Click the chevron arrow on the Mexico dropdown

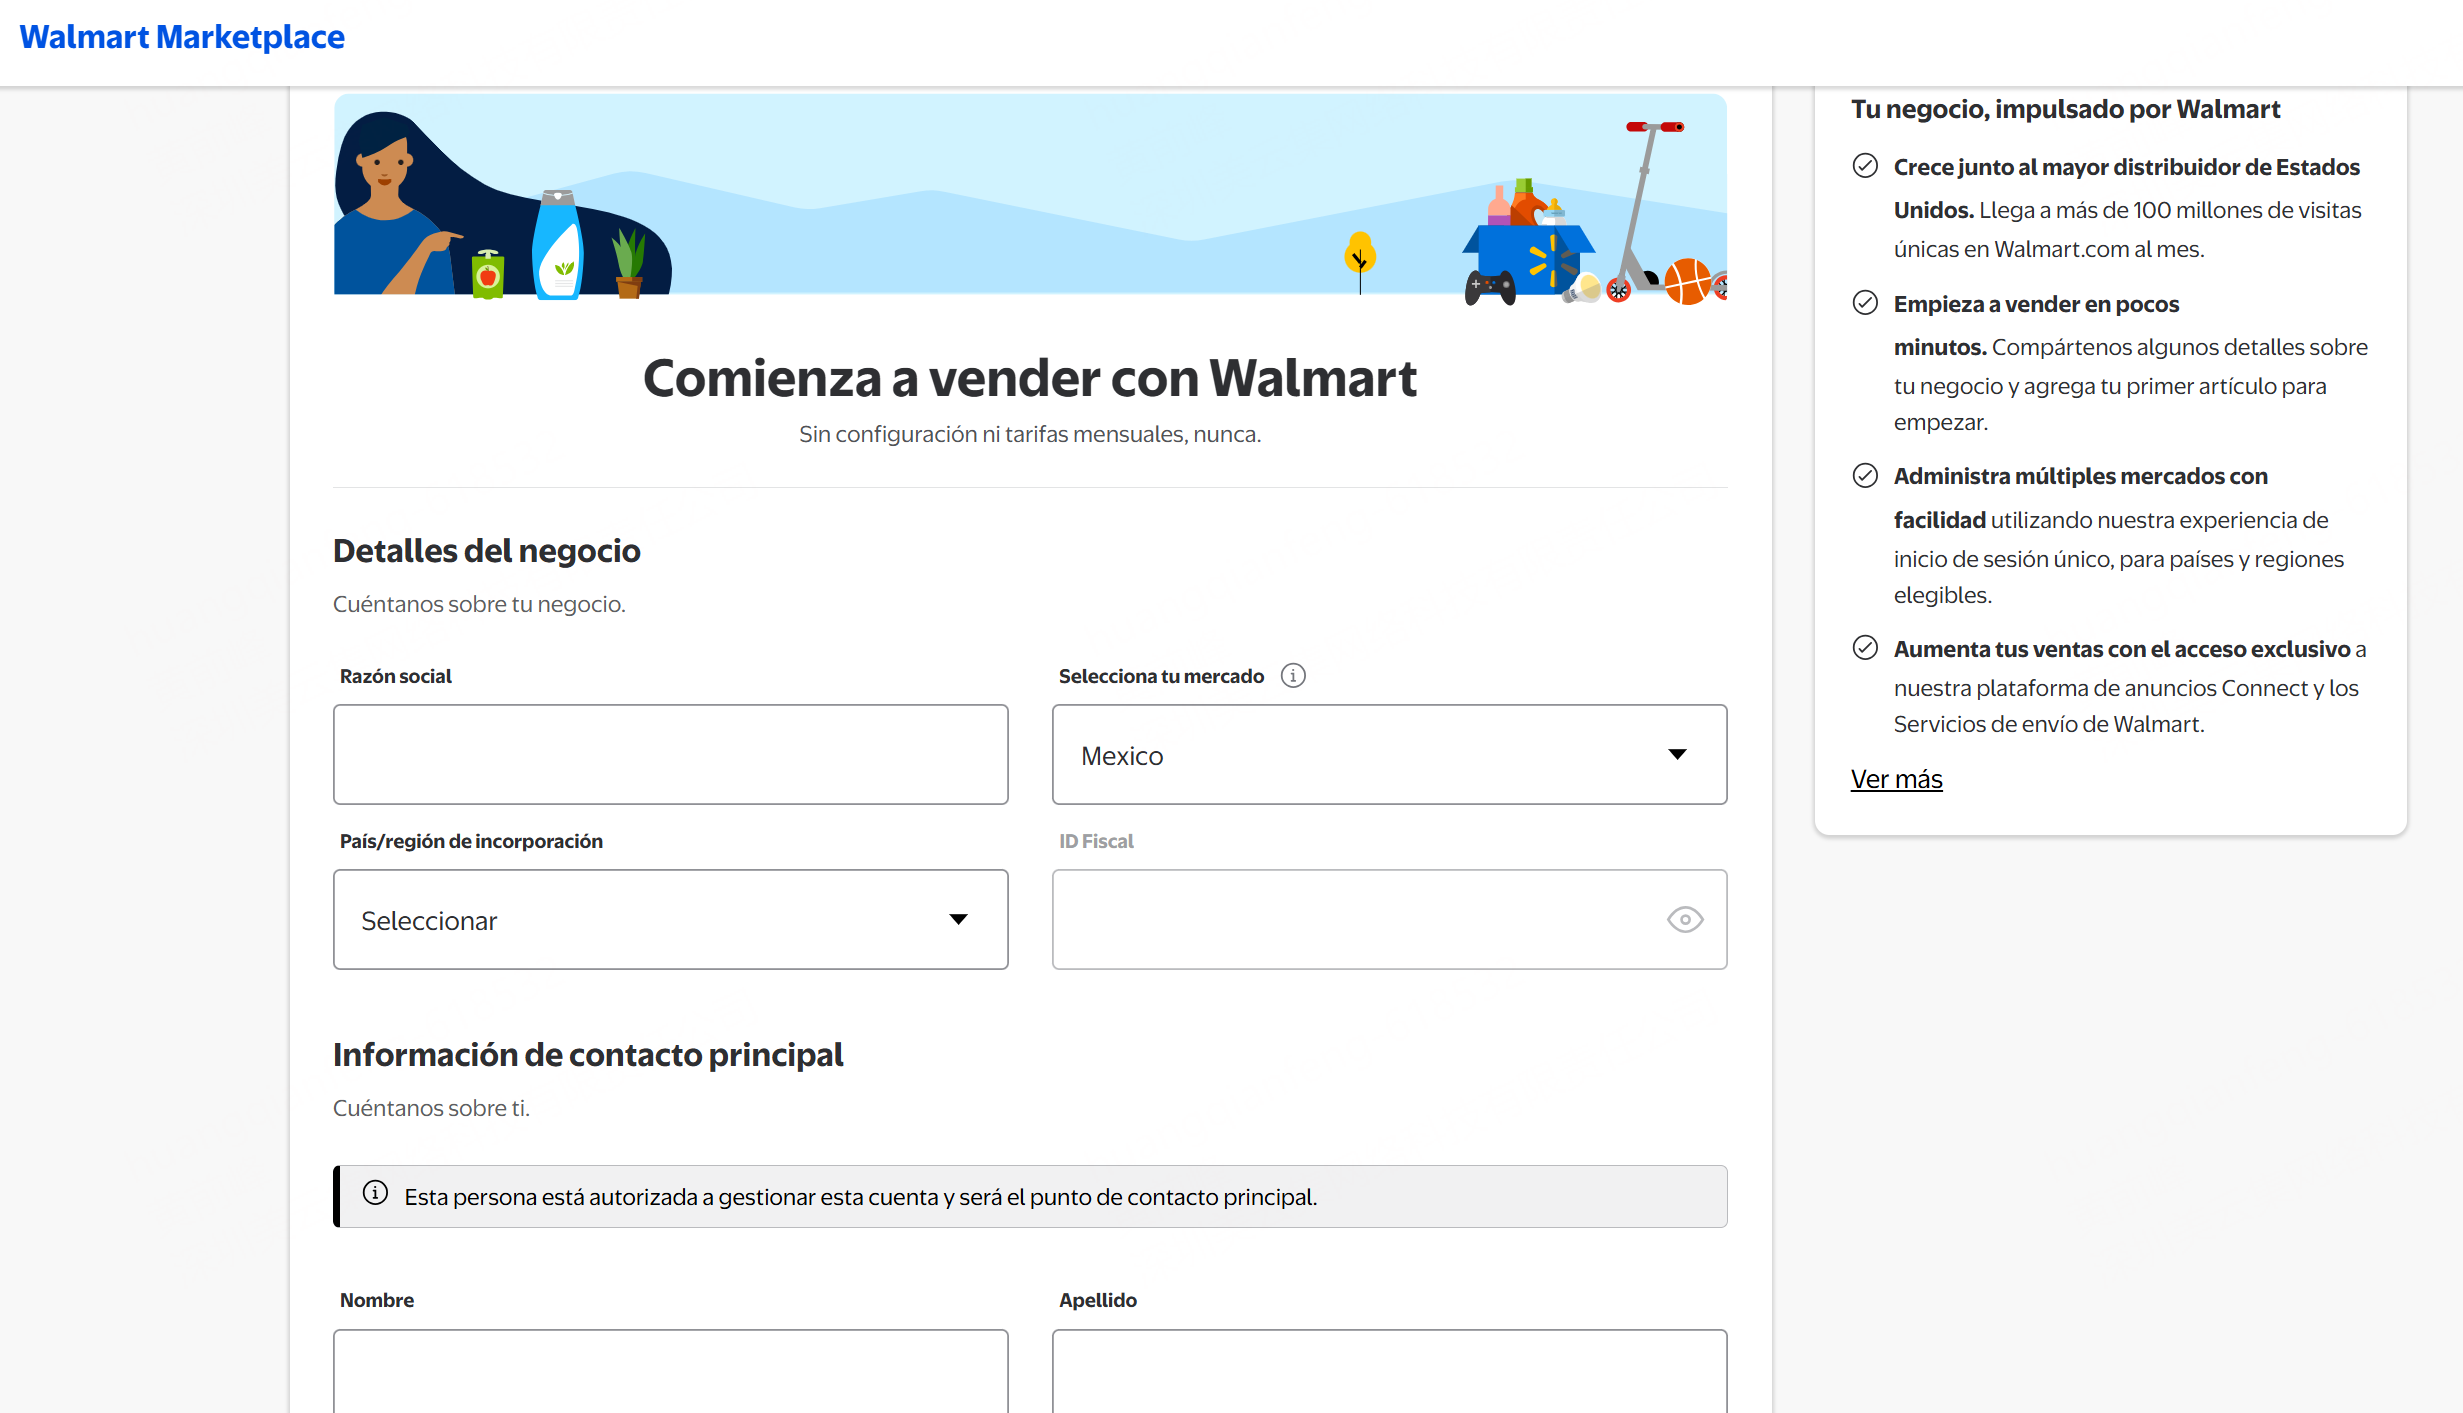[1678, 755]
